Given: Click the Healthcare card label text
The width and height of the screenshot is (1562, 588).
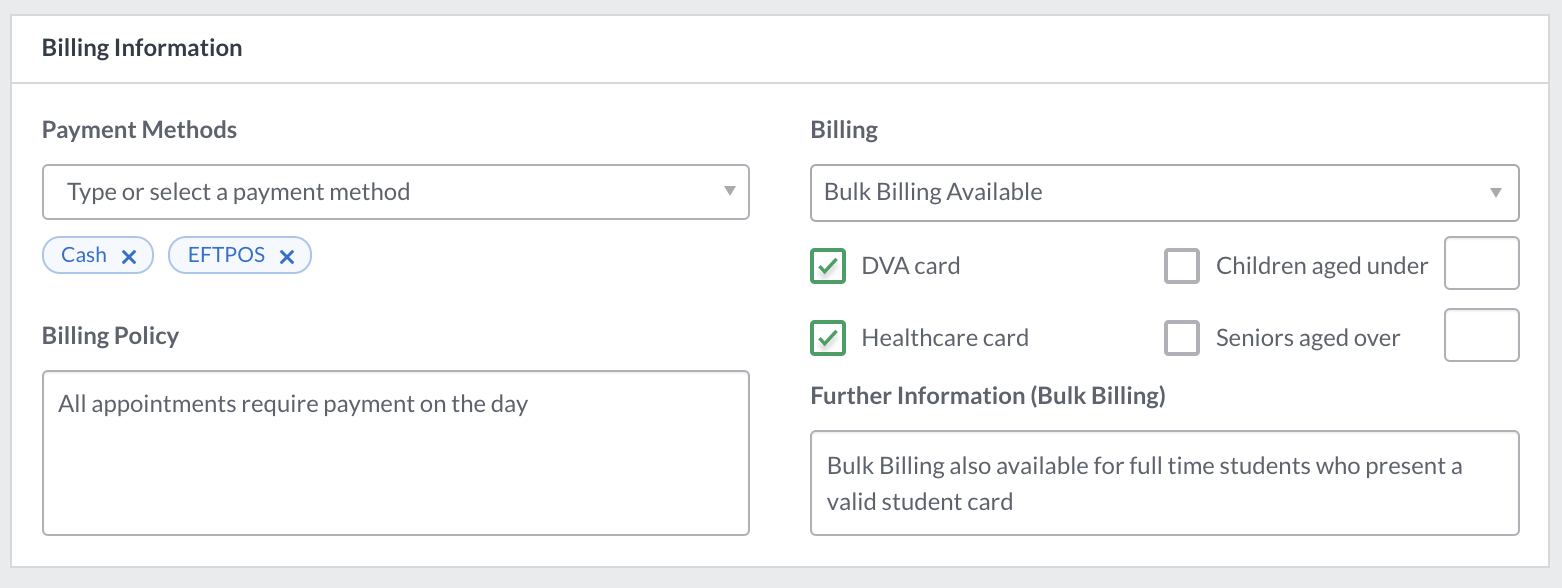Looking at the screenshot, I should (x=945, y=338).
